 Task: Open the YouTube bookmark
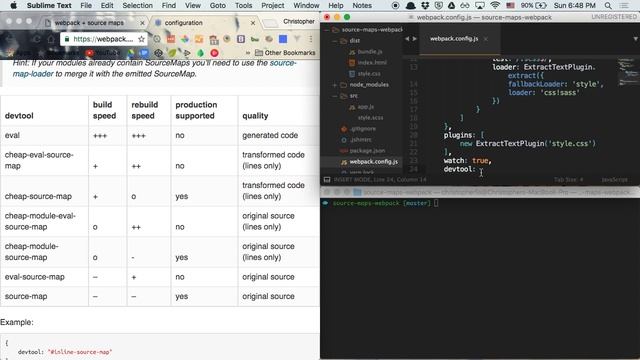(x=102, y=53)
